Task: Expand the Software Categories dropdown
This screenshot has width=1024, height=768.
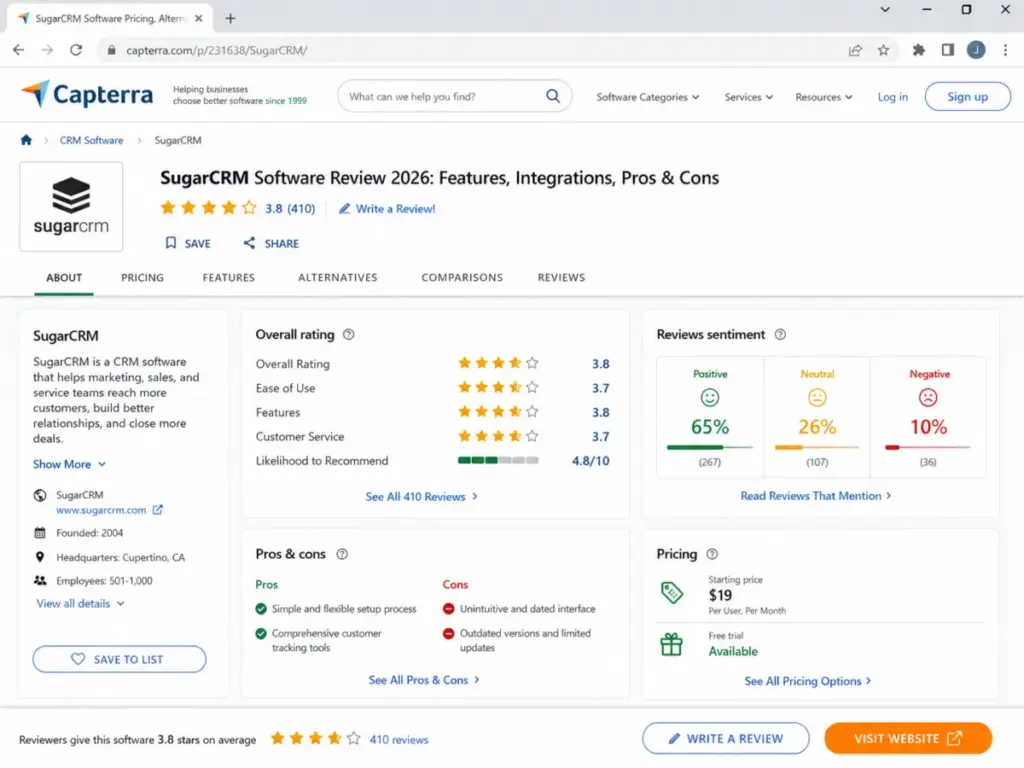Action: point(648,97)
